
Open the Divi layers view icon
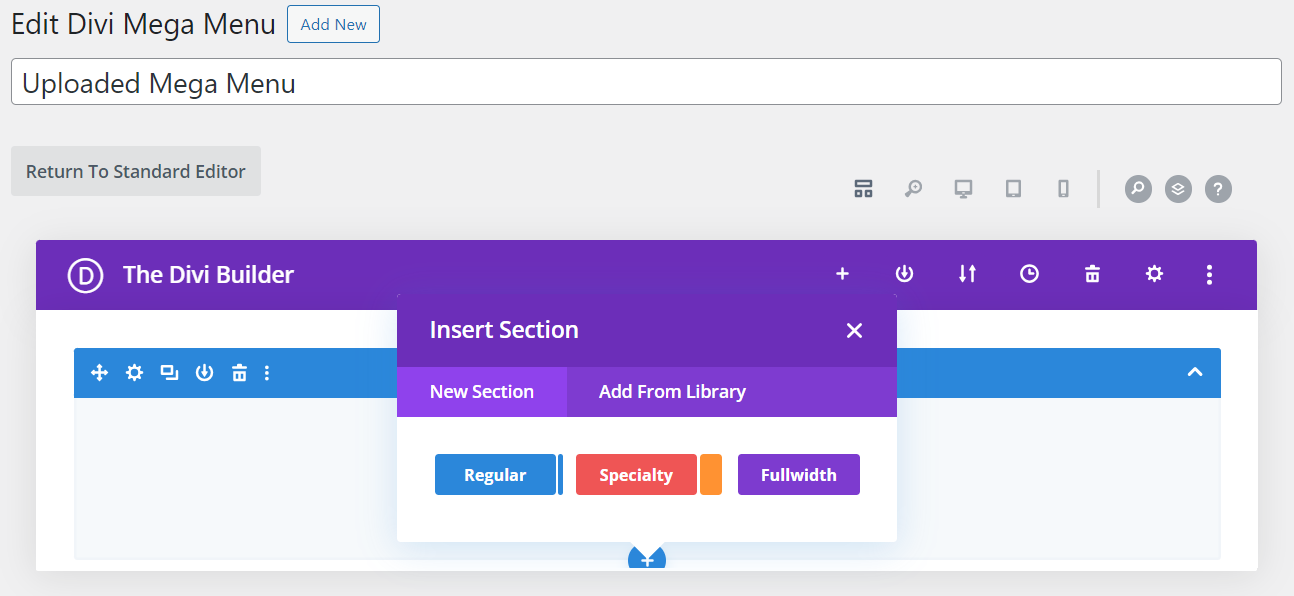click(1178, 189)
